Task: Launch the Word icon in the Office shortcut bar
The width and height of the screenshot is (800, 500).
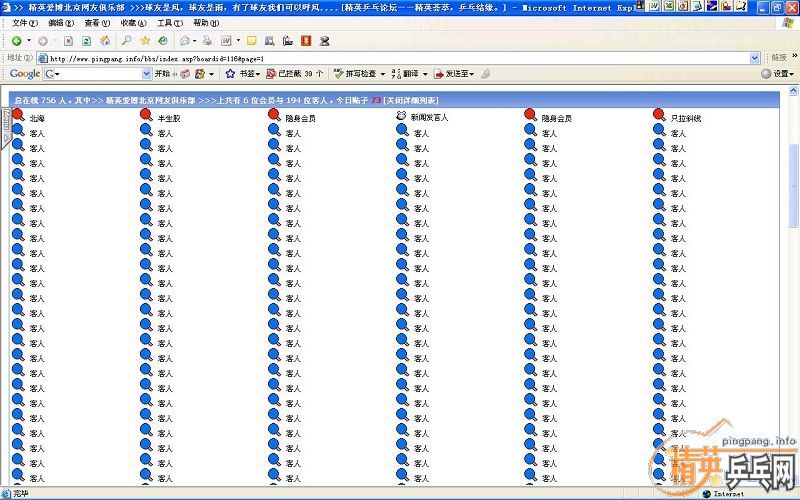Action: pyautogui.click(x=655, y=6)
